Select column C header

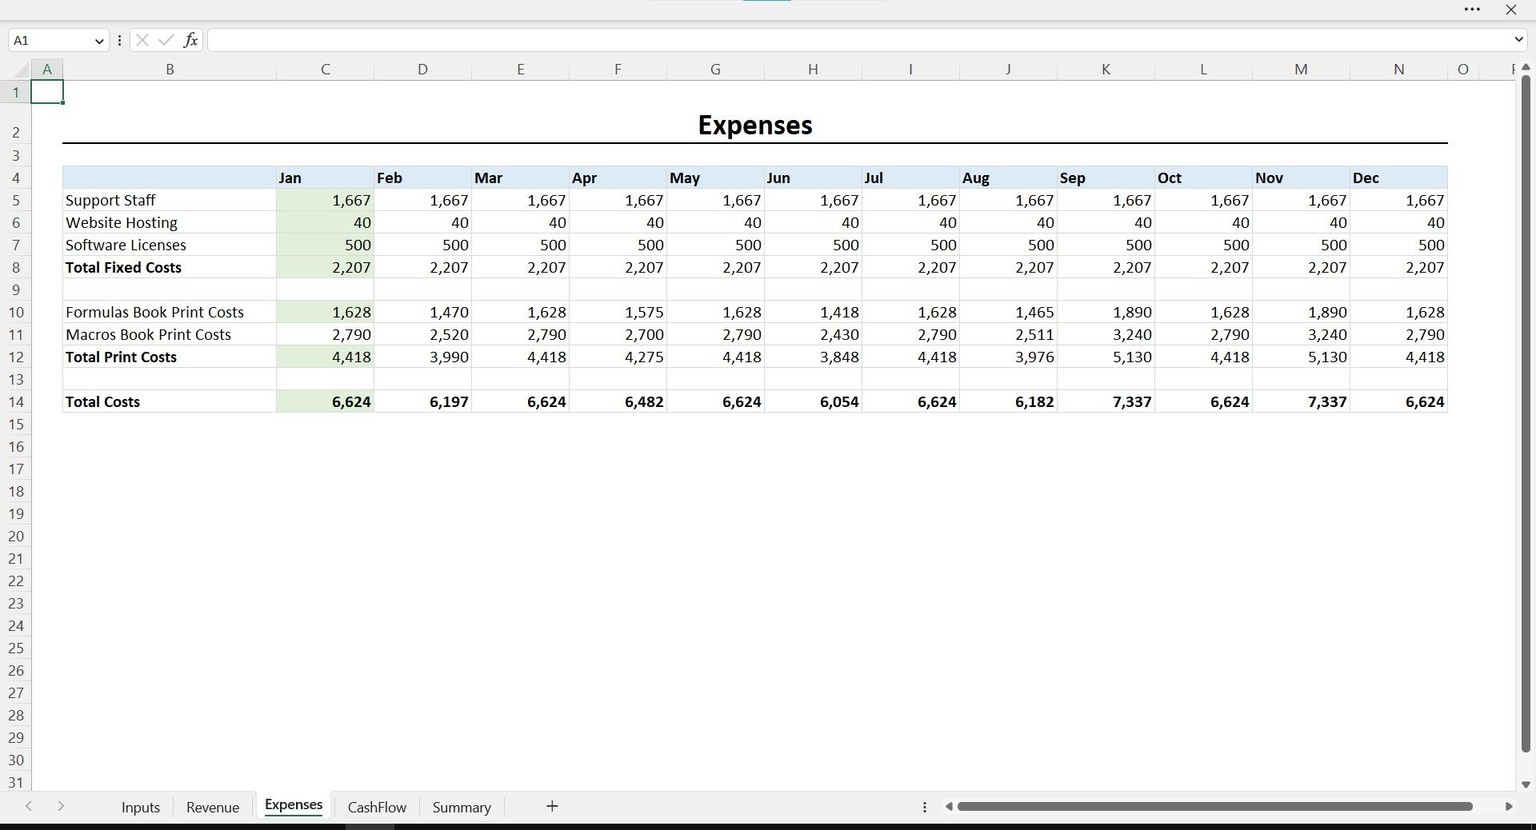(325, 69)
